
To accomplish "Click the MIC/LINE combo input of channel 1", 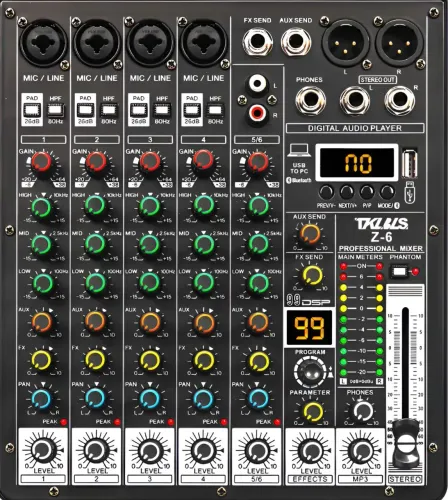I will (43, 43).
